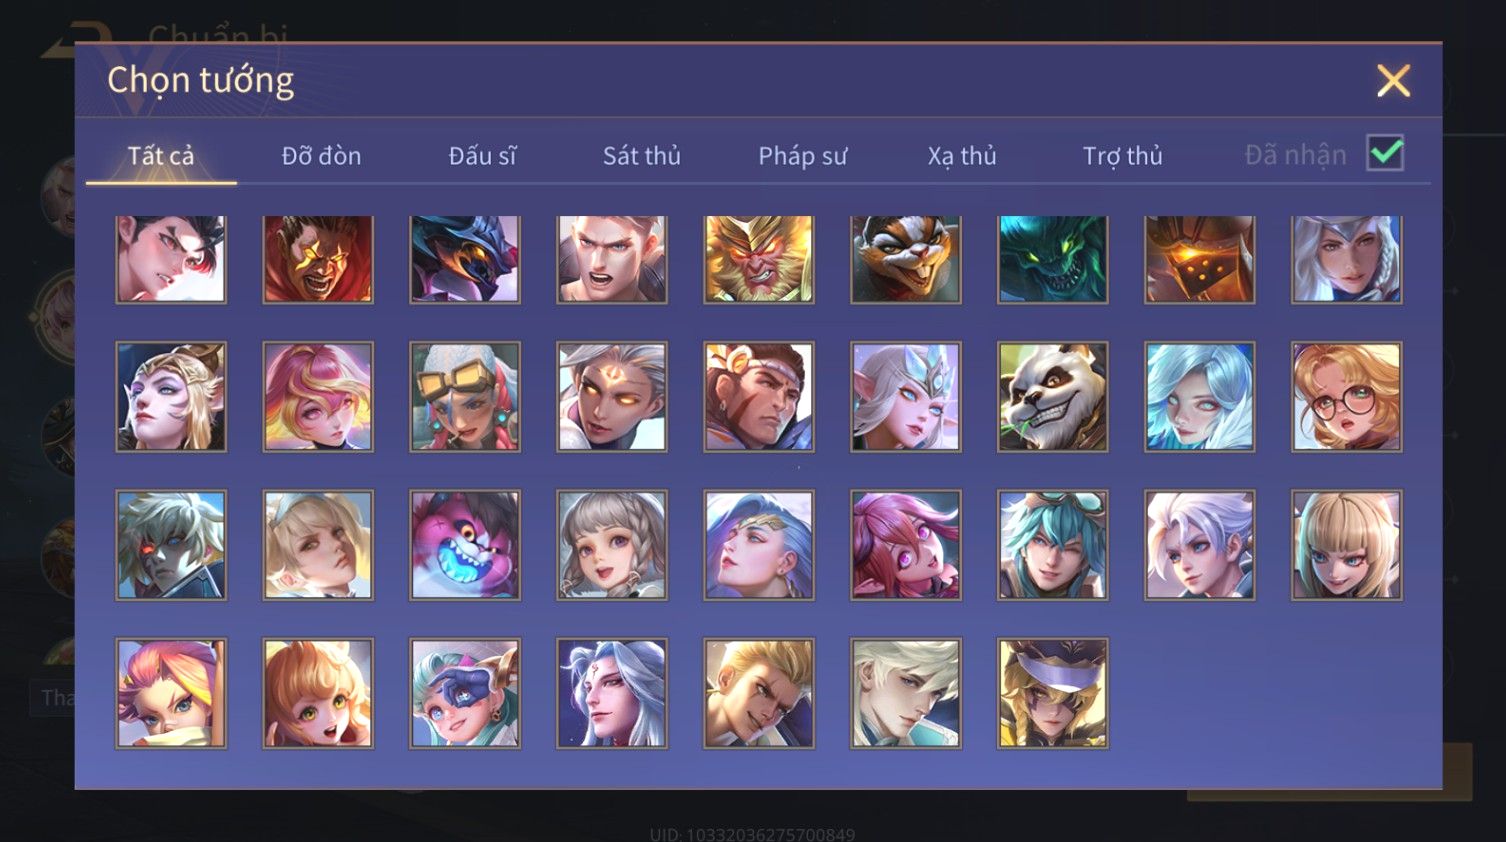This screenshot has height=842, width=1506.
Task: Switch to the Sát thủ tab
Action: tap(641, 156)
